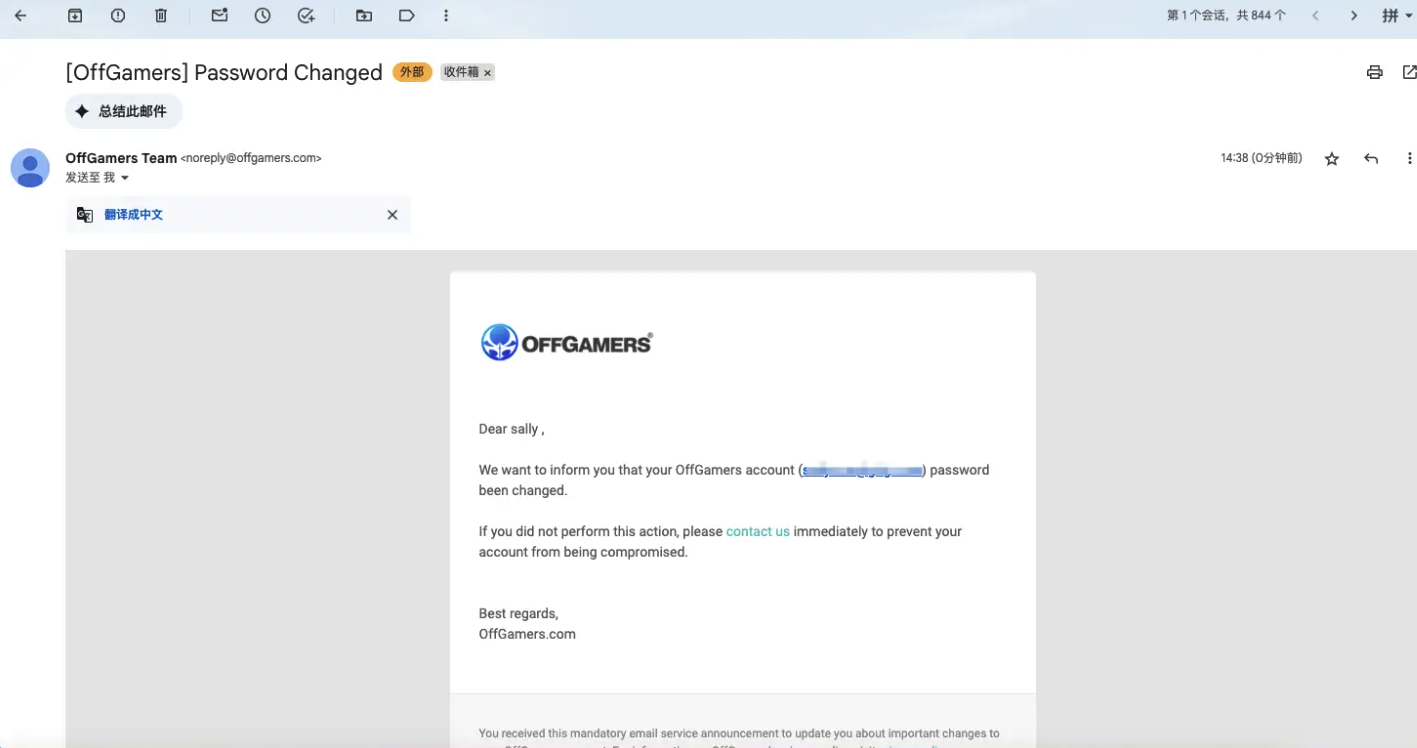Image resolution: width=1417 pixels, height=748 pixels.
Task: Open message more options menu
Action: point(1409,159)
